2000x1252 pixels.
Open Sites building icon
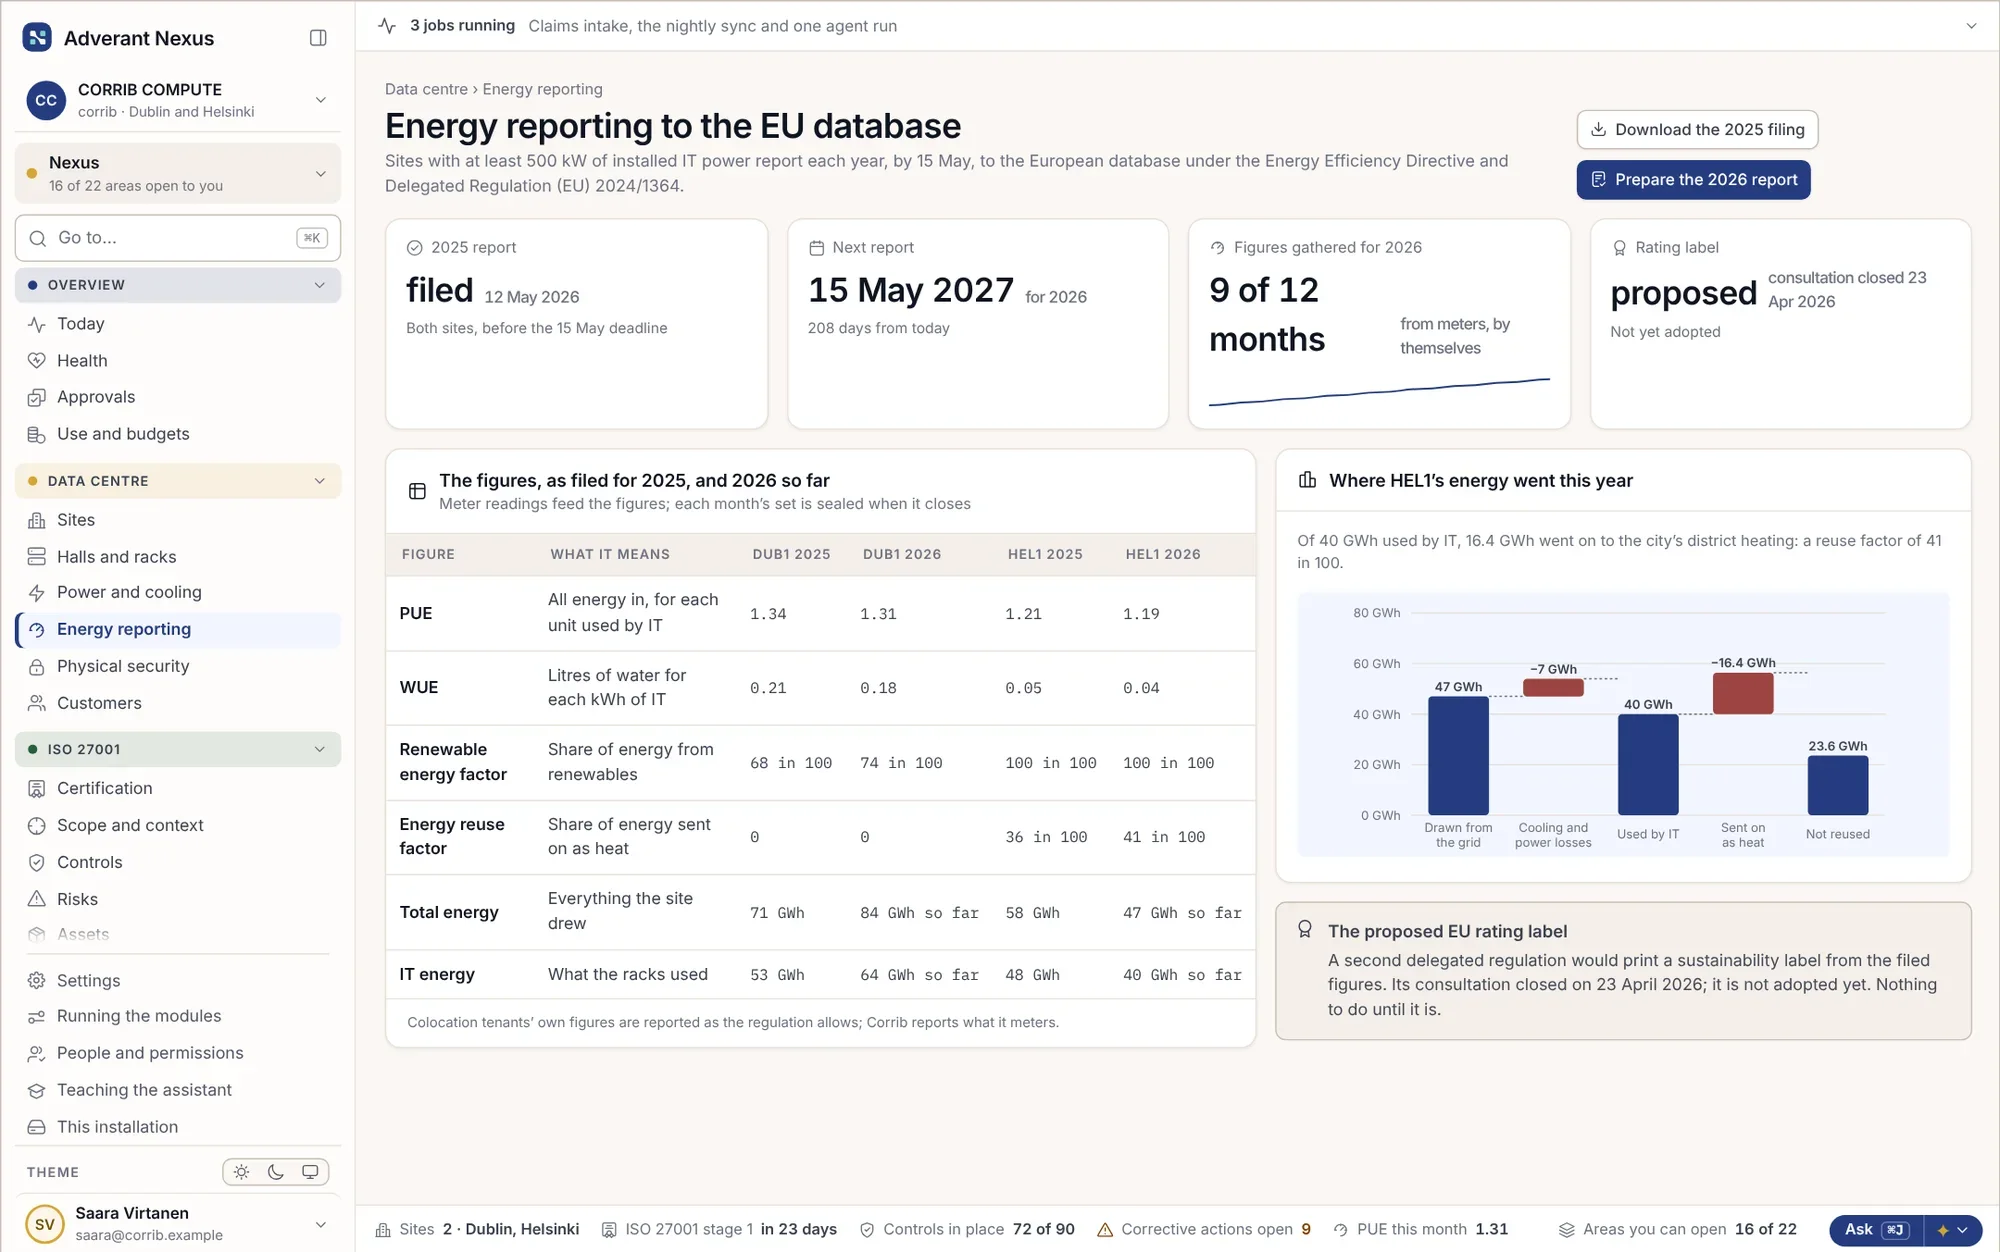(x=37, y=520)
